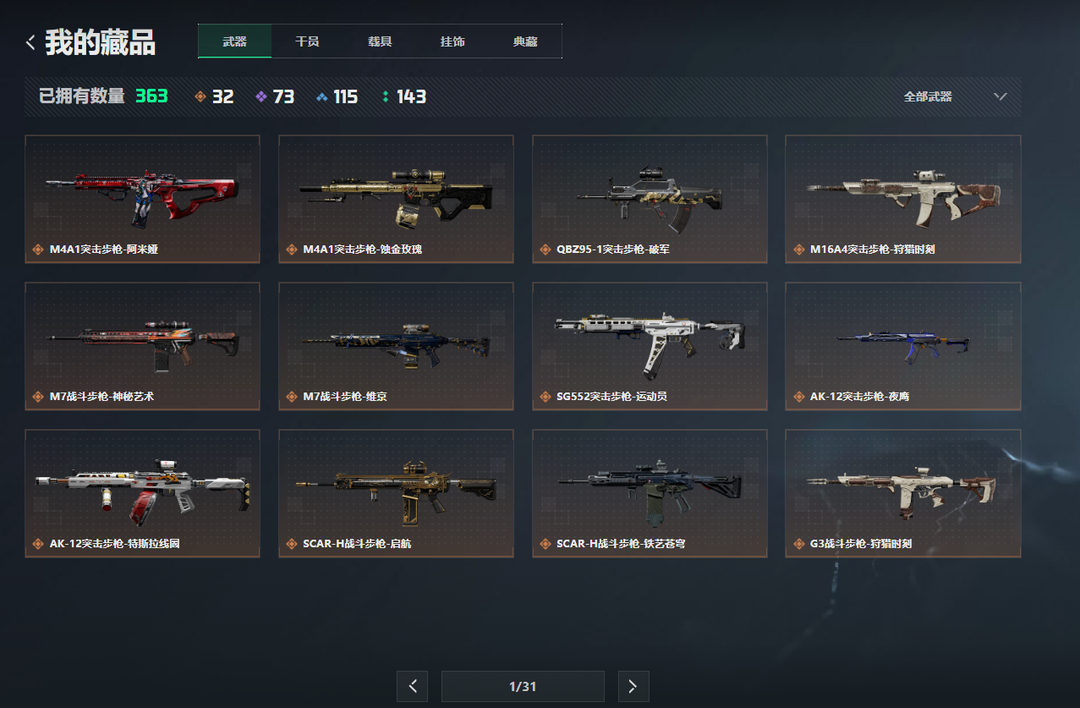Image resolution: width=1080 pixels, height=708 pixels.
Task: Click the blue rarity icon next to 115
Action: coord(322,97)
